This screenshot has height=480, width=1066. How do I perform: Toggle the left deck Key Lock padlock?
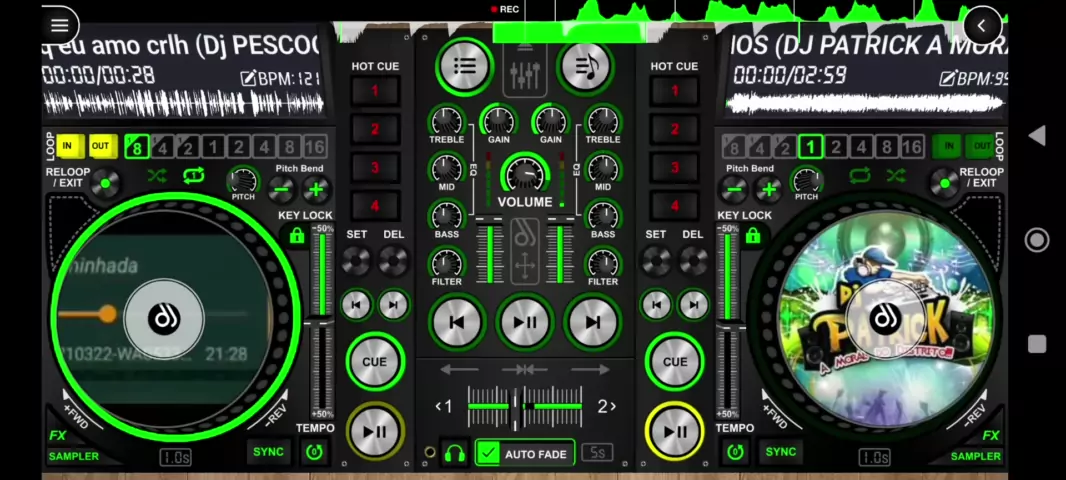296,236
